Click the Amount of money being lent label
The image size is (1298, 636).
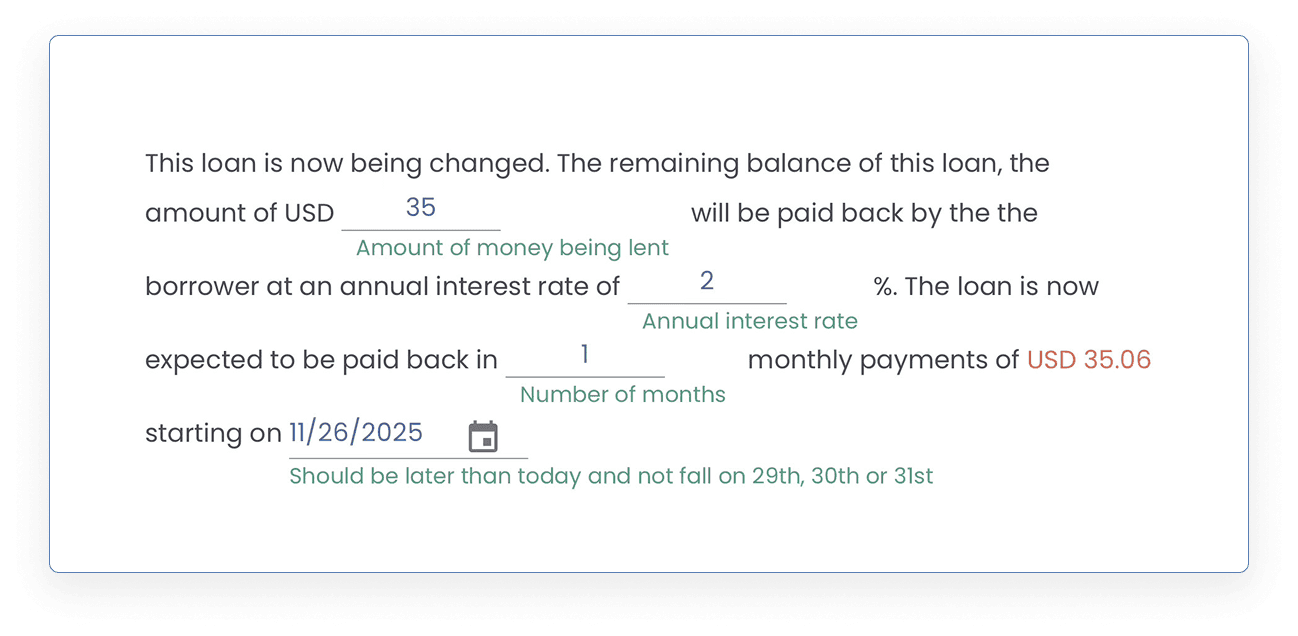[x=512, y=247]
